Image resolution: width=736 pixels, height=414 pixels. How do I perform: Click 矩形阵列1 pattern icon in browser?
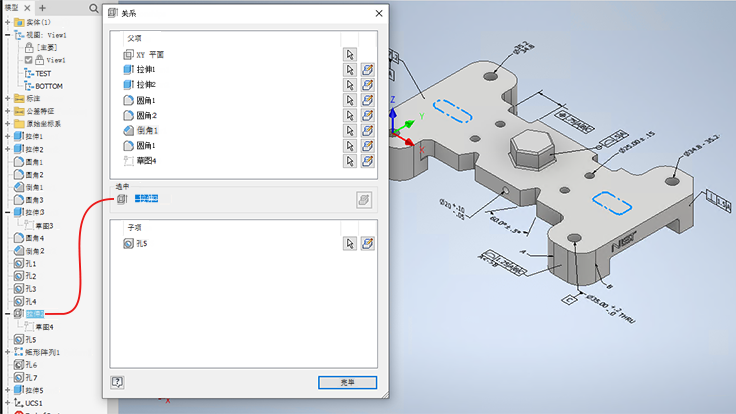point(19,352)
